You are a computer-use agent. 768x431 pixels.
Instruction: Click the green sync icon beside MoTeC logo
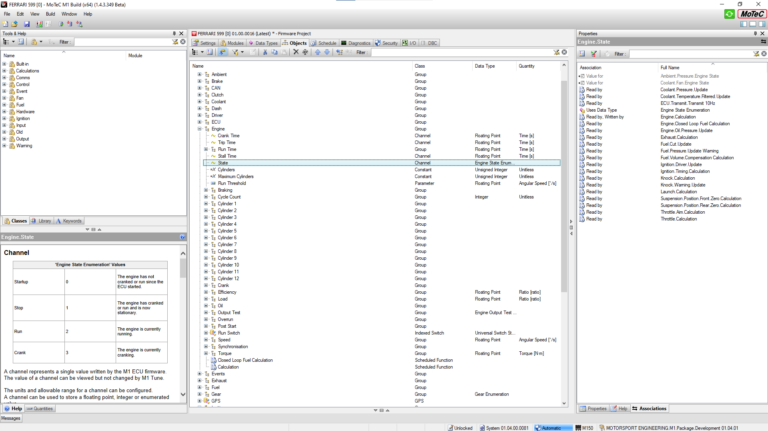(x=729, y=14)
